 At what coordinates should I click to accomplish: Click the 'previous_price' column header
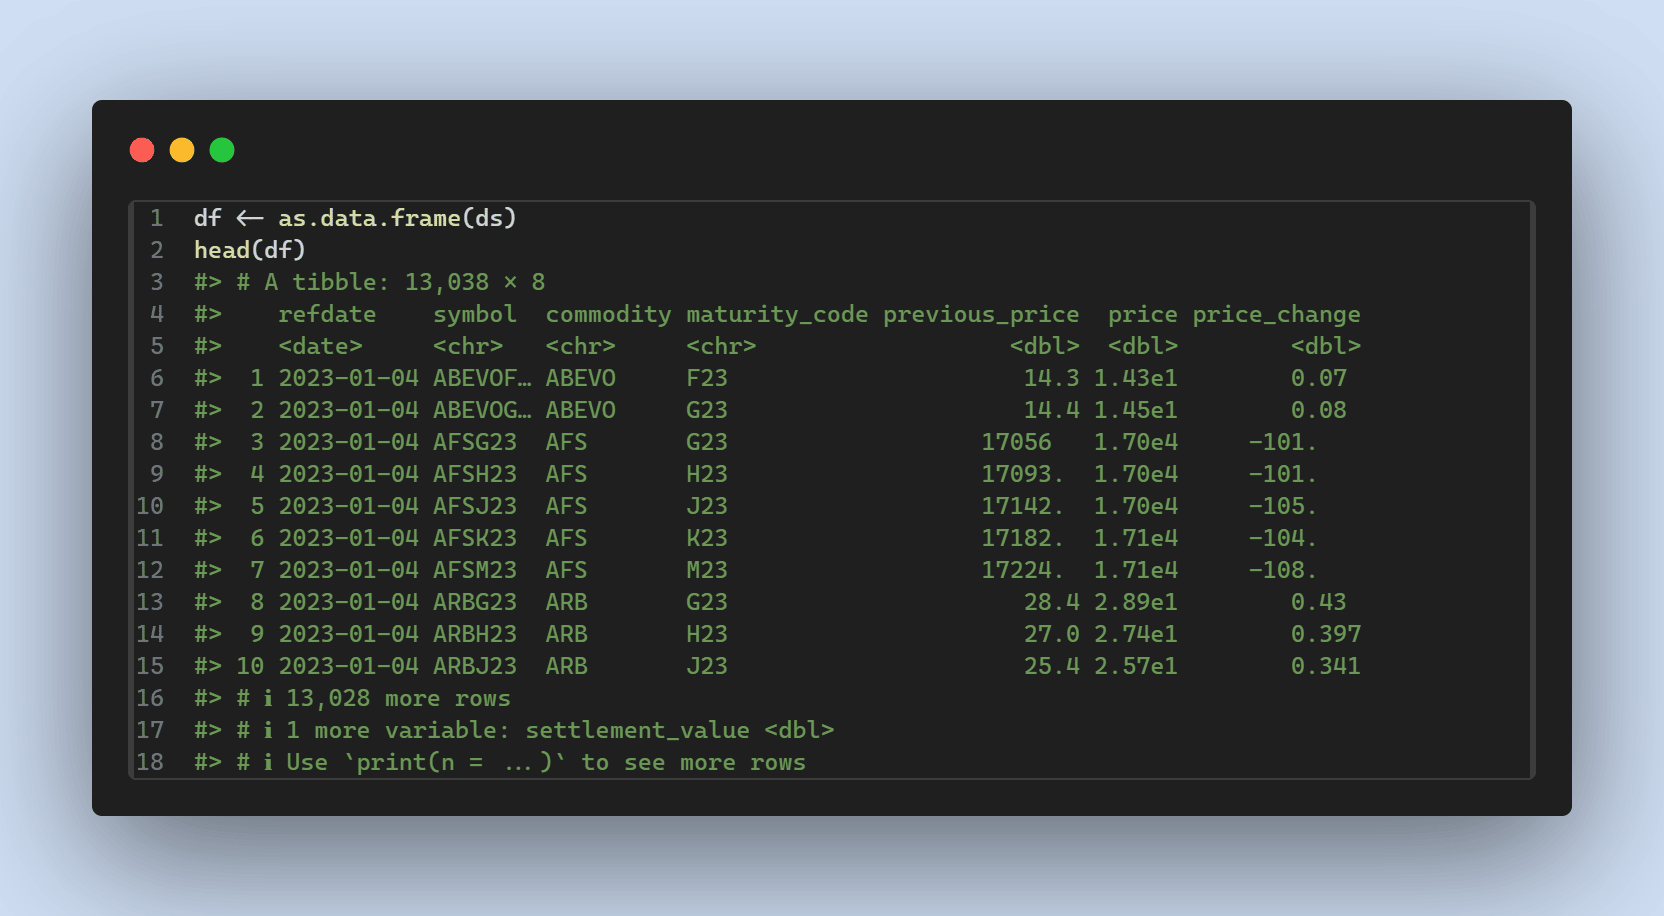pos(980,314)
